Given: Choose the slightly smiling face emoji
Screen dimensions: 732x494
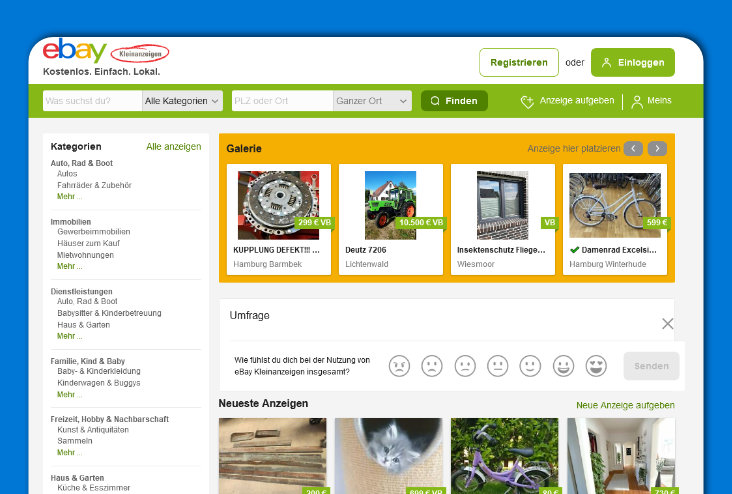Looking at the screenshot, I should [530, 366].
